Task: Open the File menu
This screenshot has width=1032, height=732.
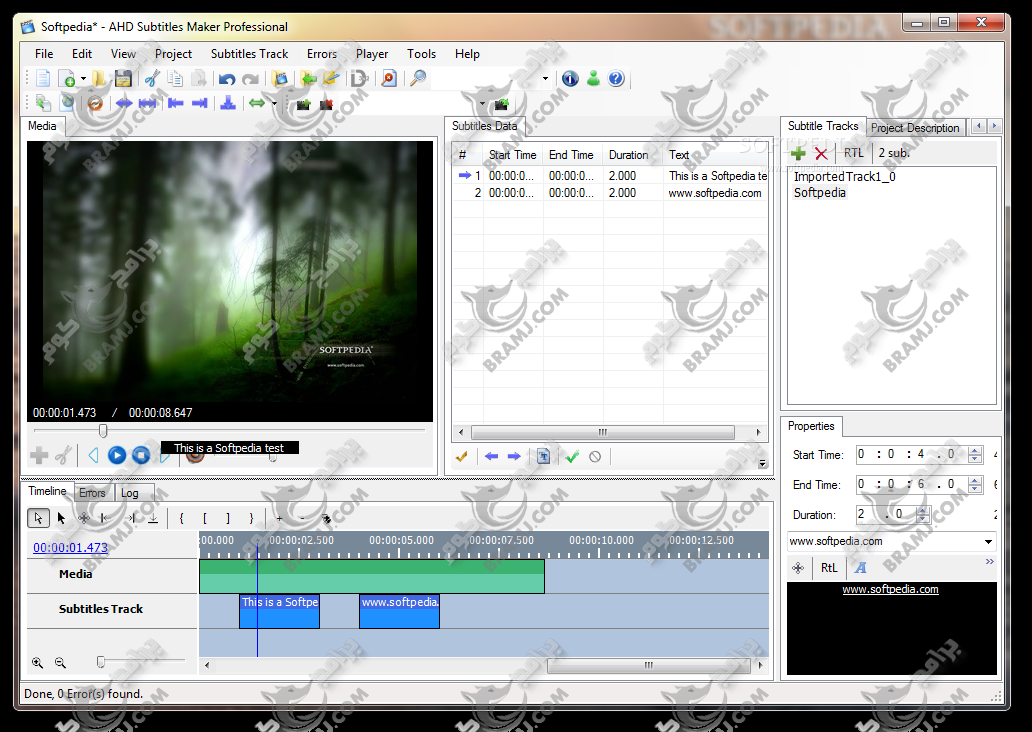Action: click(44, 54)
